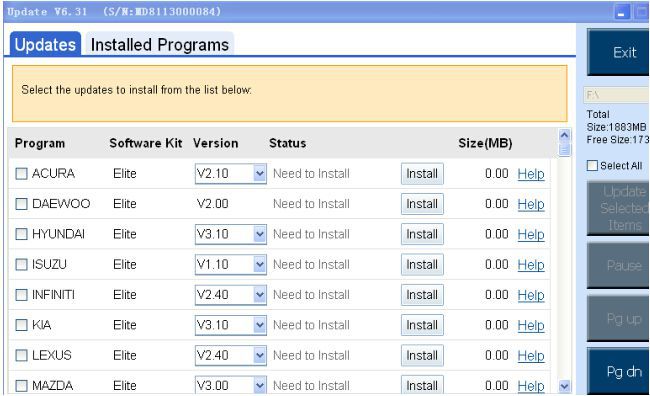Install the HYUNDAI program
The image size is (650, 396).
422,234
